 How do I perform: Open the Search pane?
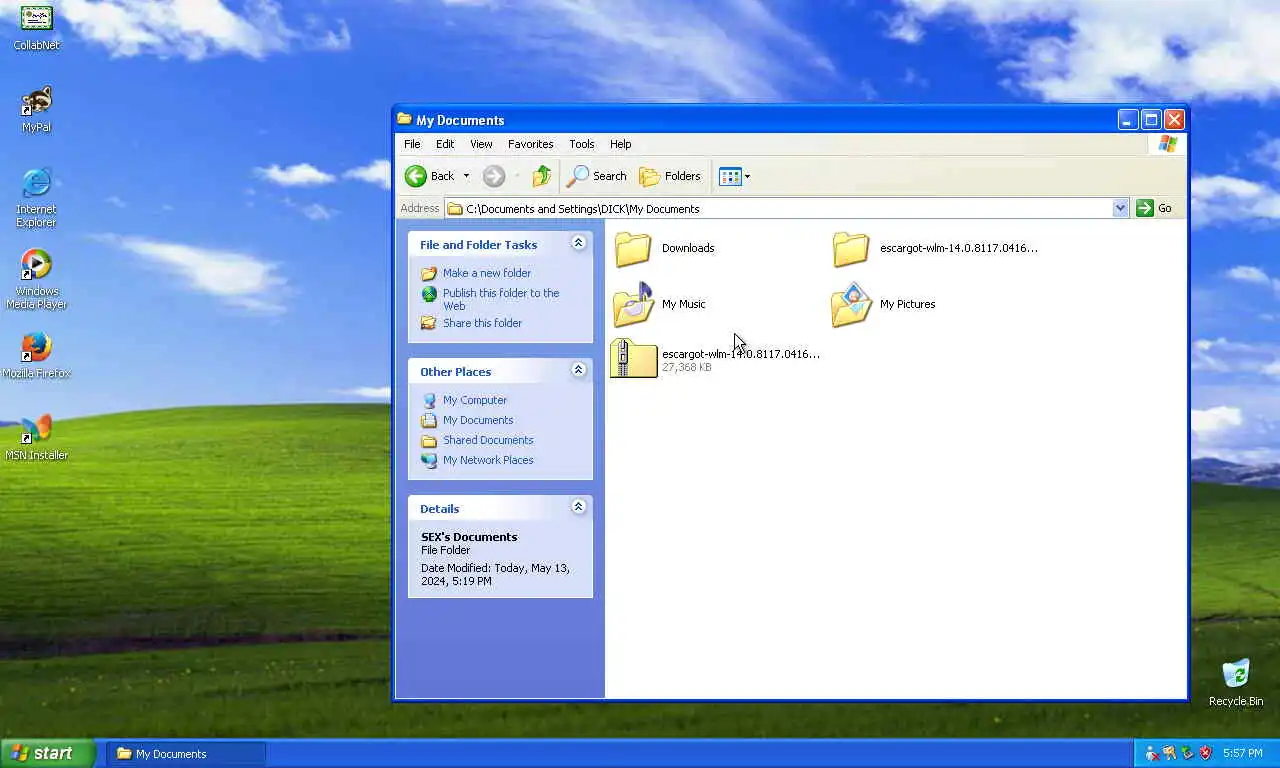[597, 176]
